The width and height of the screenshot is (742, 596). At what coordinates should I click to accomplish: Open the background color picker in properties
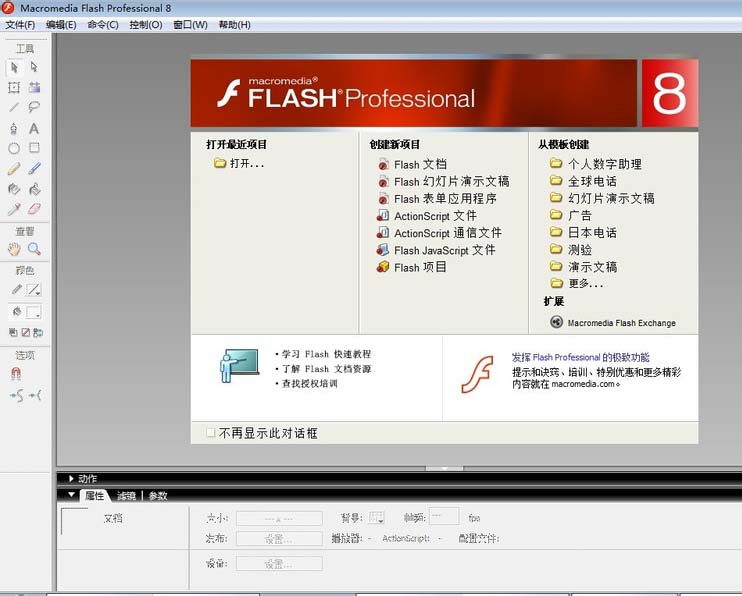(x=376, y=518)
